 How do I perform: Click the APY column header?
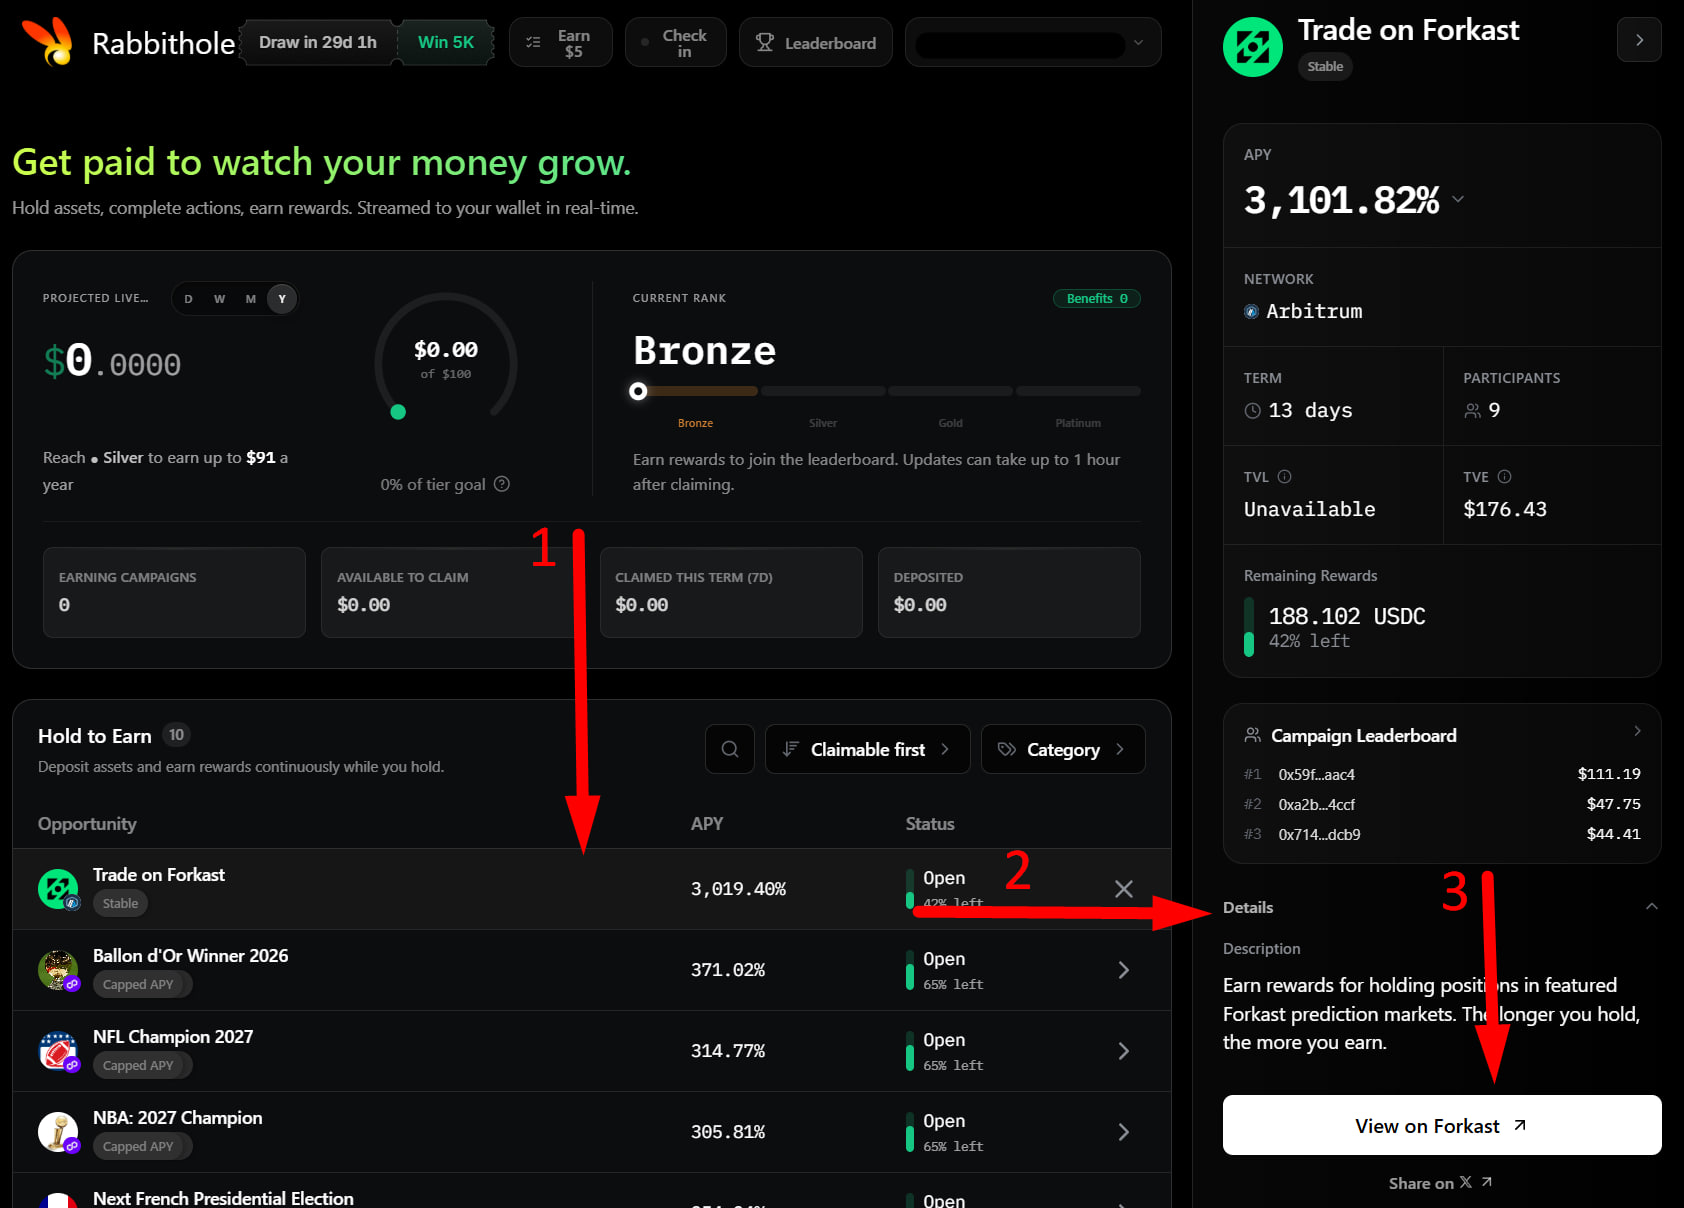(x=707, y=824)
